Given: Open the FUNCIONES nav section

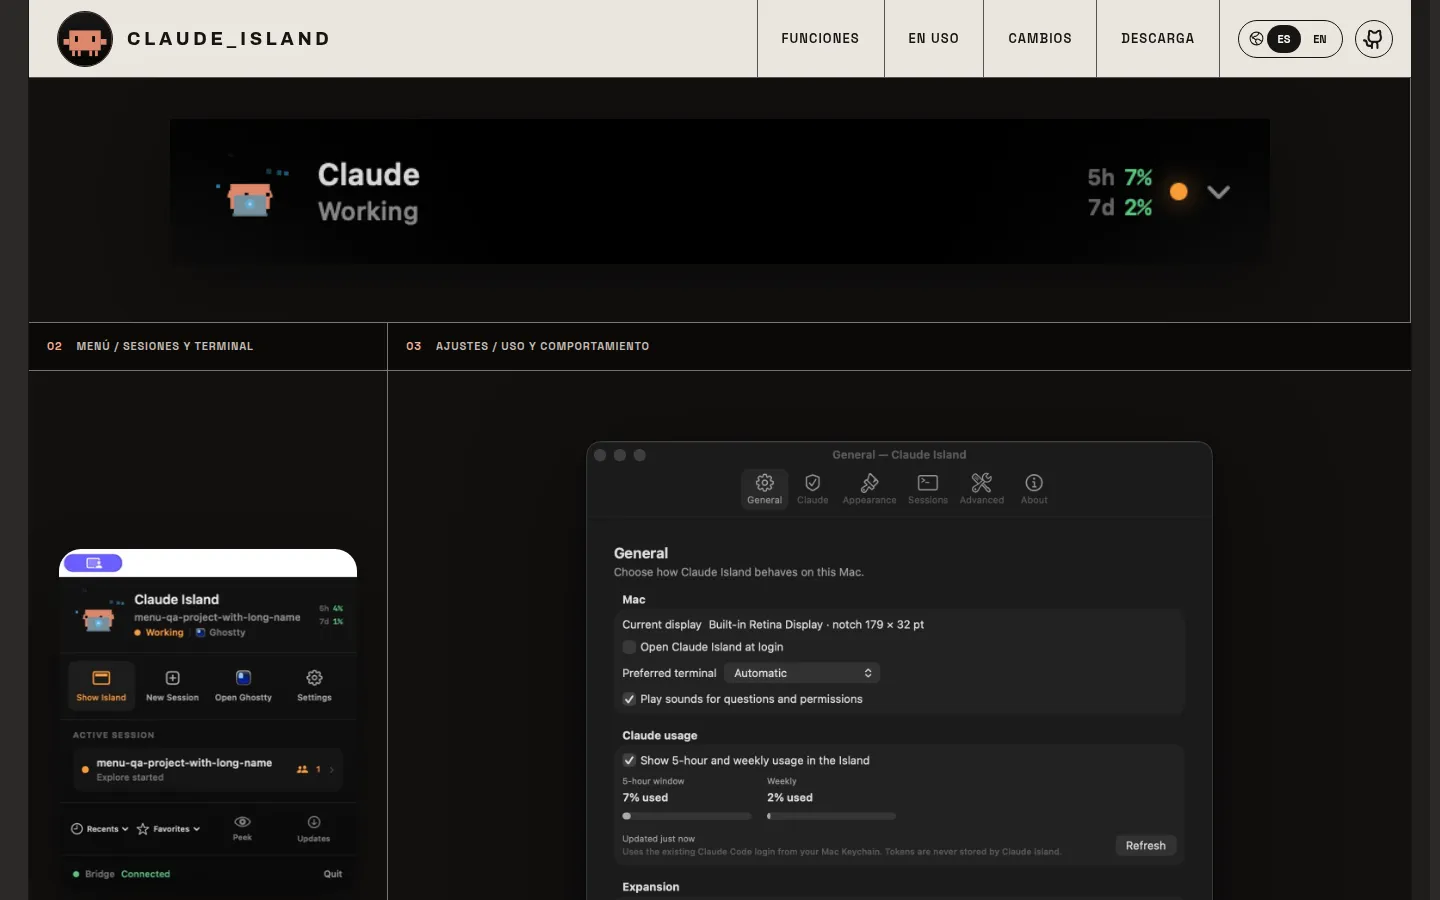Looking at the screenshot, I should (x=820, y=38).
